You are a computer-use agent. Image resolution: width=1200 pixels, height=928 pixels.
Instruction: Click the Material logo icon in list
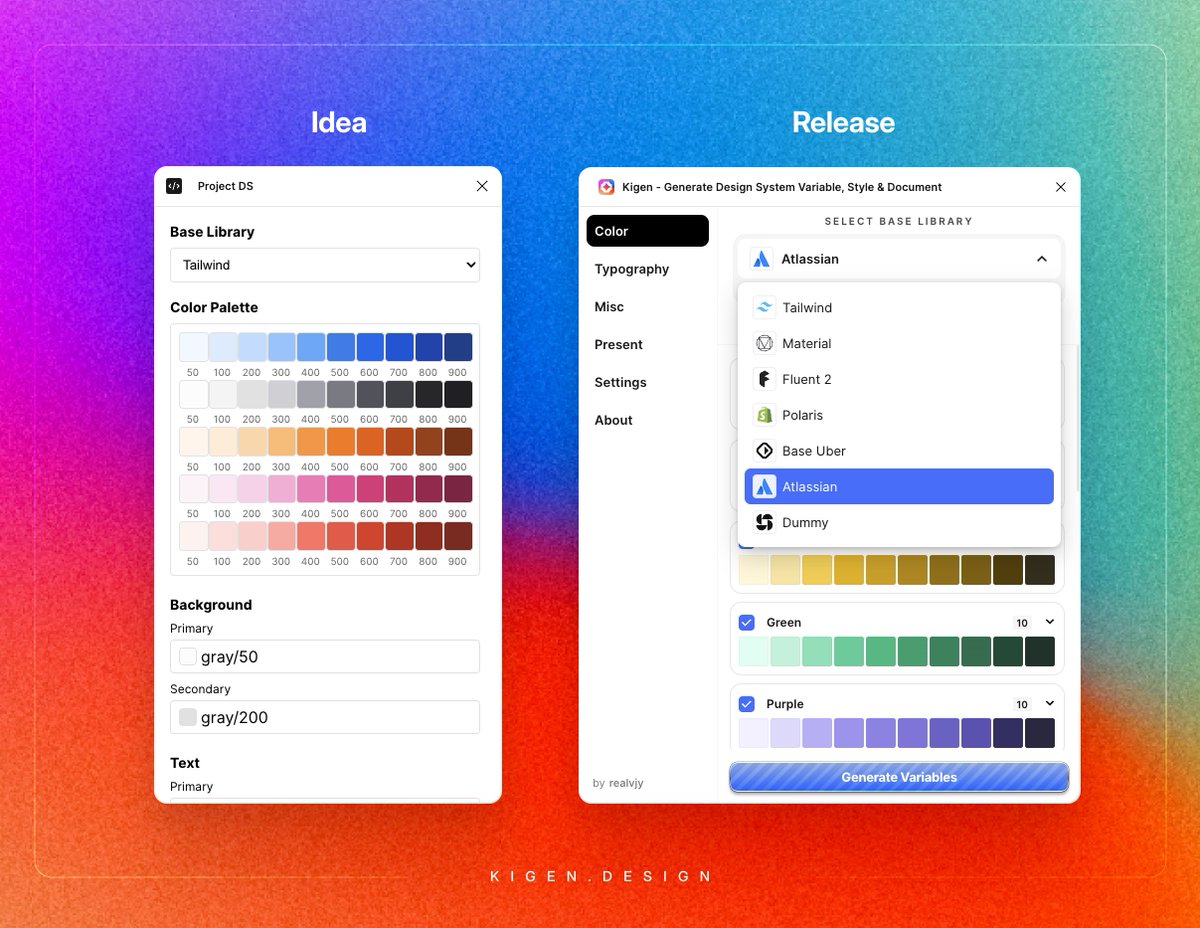(x=764, y=344)
